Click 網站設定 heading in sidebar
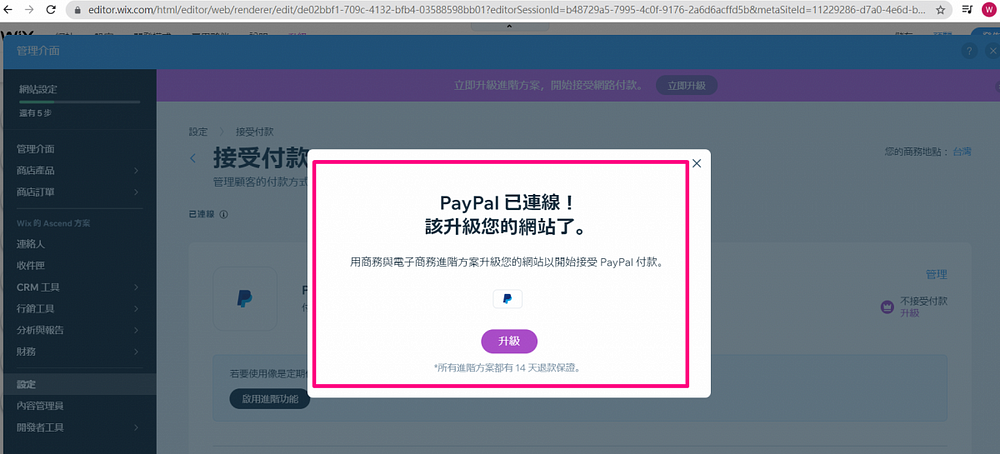This screenshot has height=454, width=1000. (38, 89)
